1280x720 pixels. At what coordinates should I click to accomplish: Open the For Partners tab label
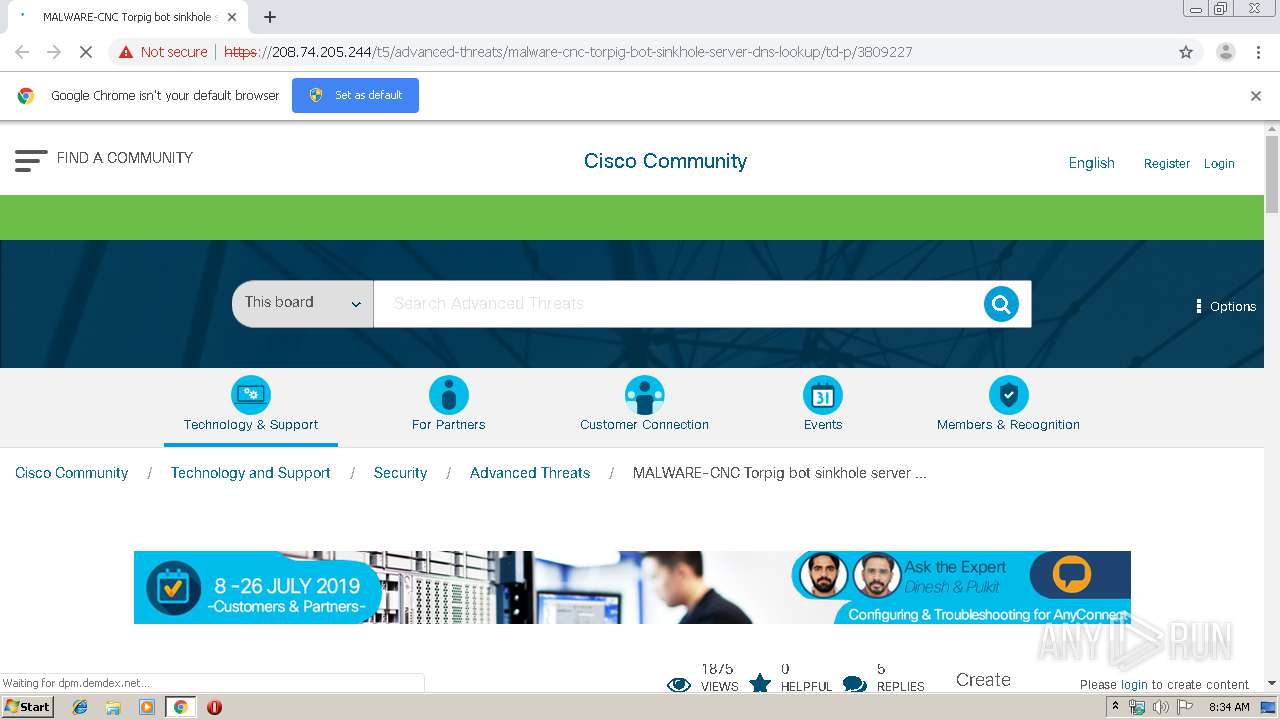pyautogui.click(x=449, y=425)
